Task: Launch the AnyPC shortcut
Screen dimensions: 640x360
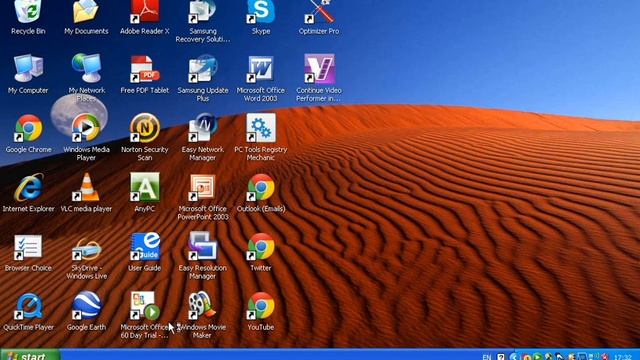Action: tap(144, 187)
